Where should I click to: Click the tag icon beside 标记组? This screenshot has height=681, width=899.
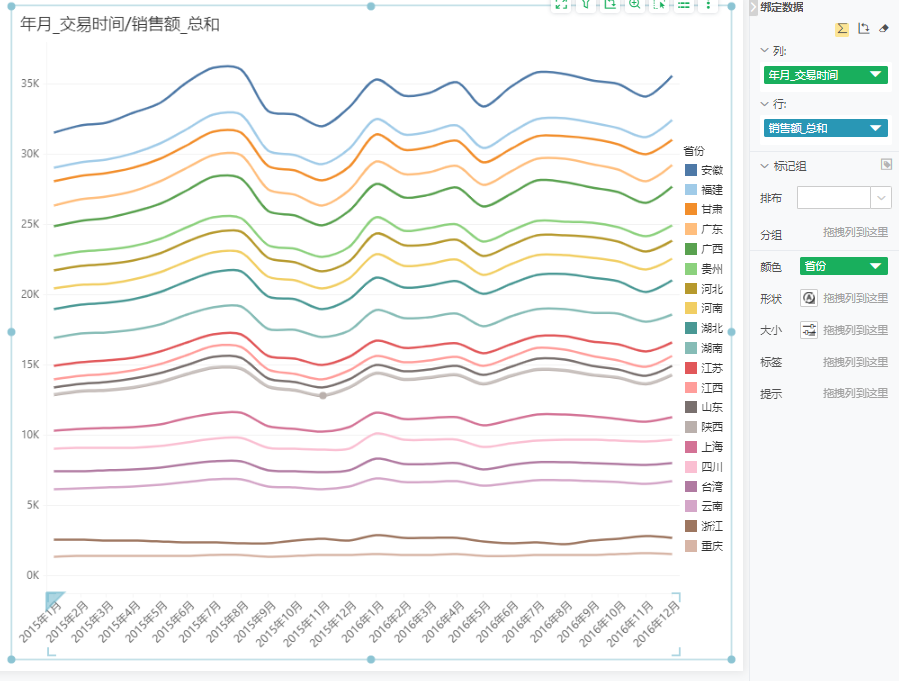tap(886, 165)
